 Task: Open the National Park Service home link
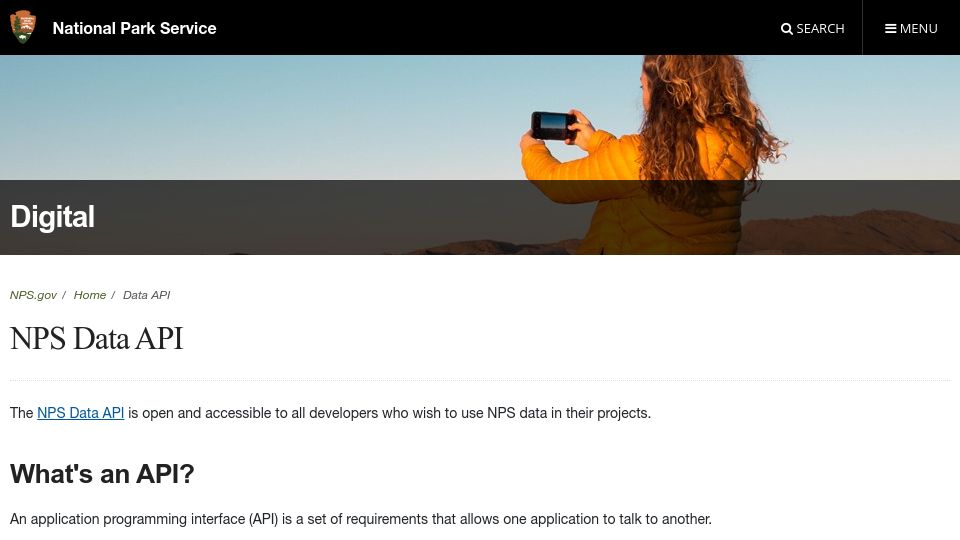click(134, 28)
